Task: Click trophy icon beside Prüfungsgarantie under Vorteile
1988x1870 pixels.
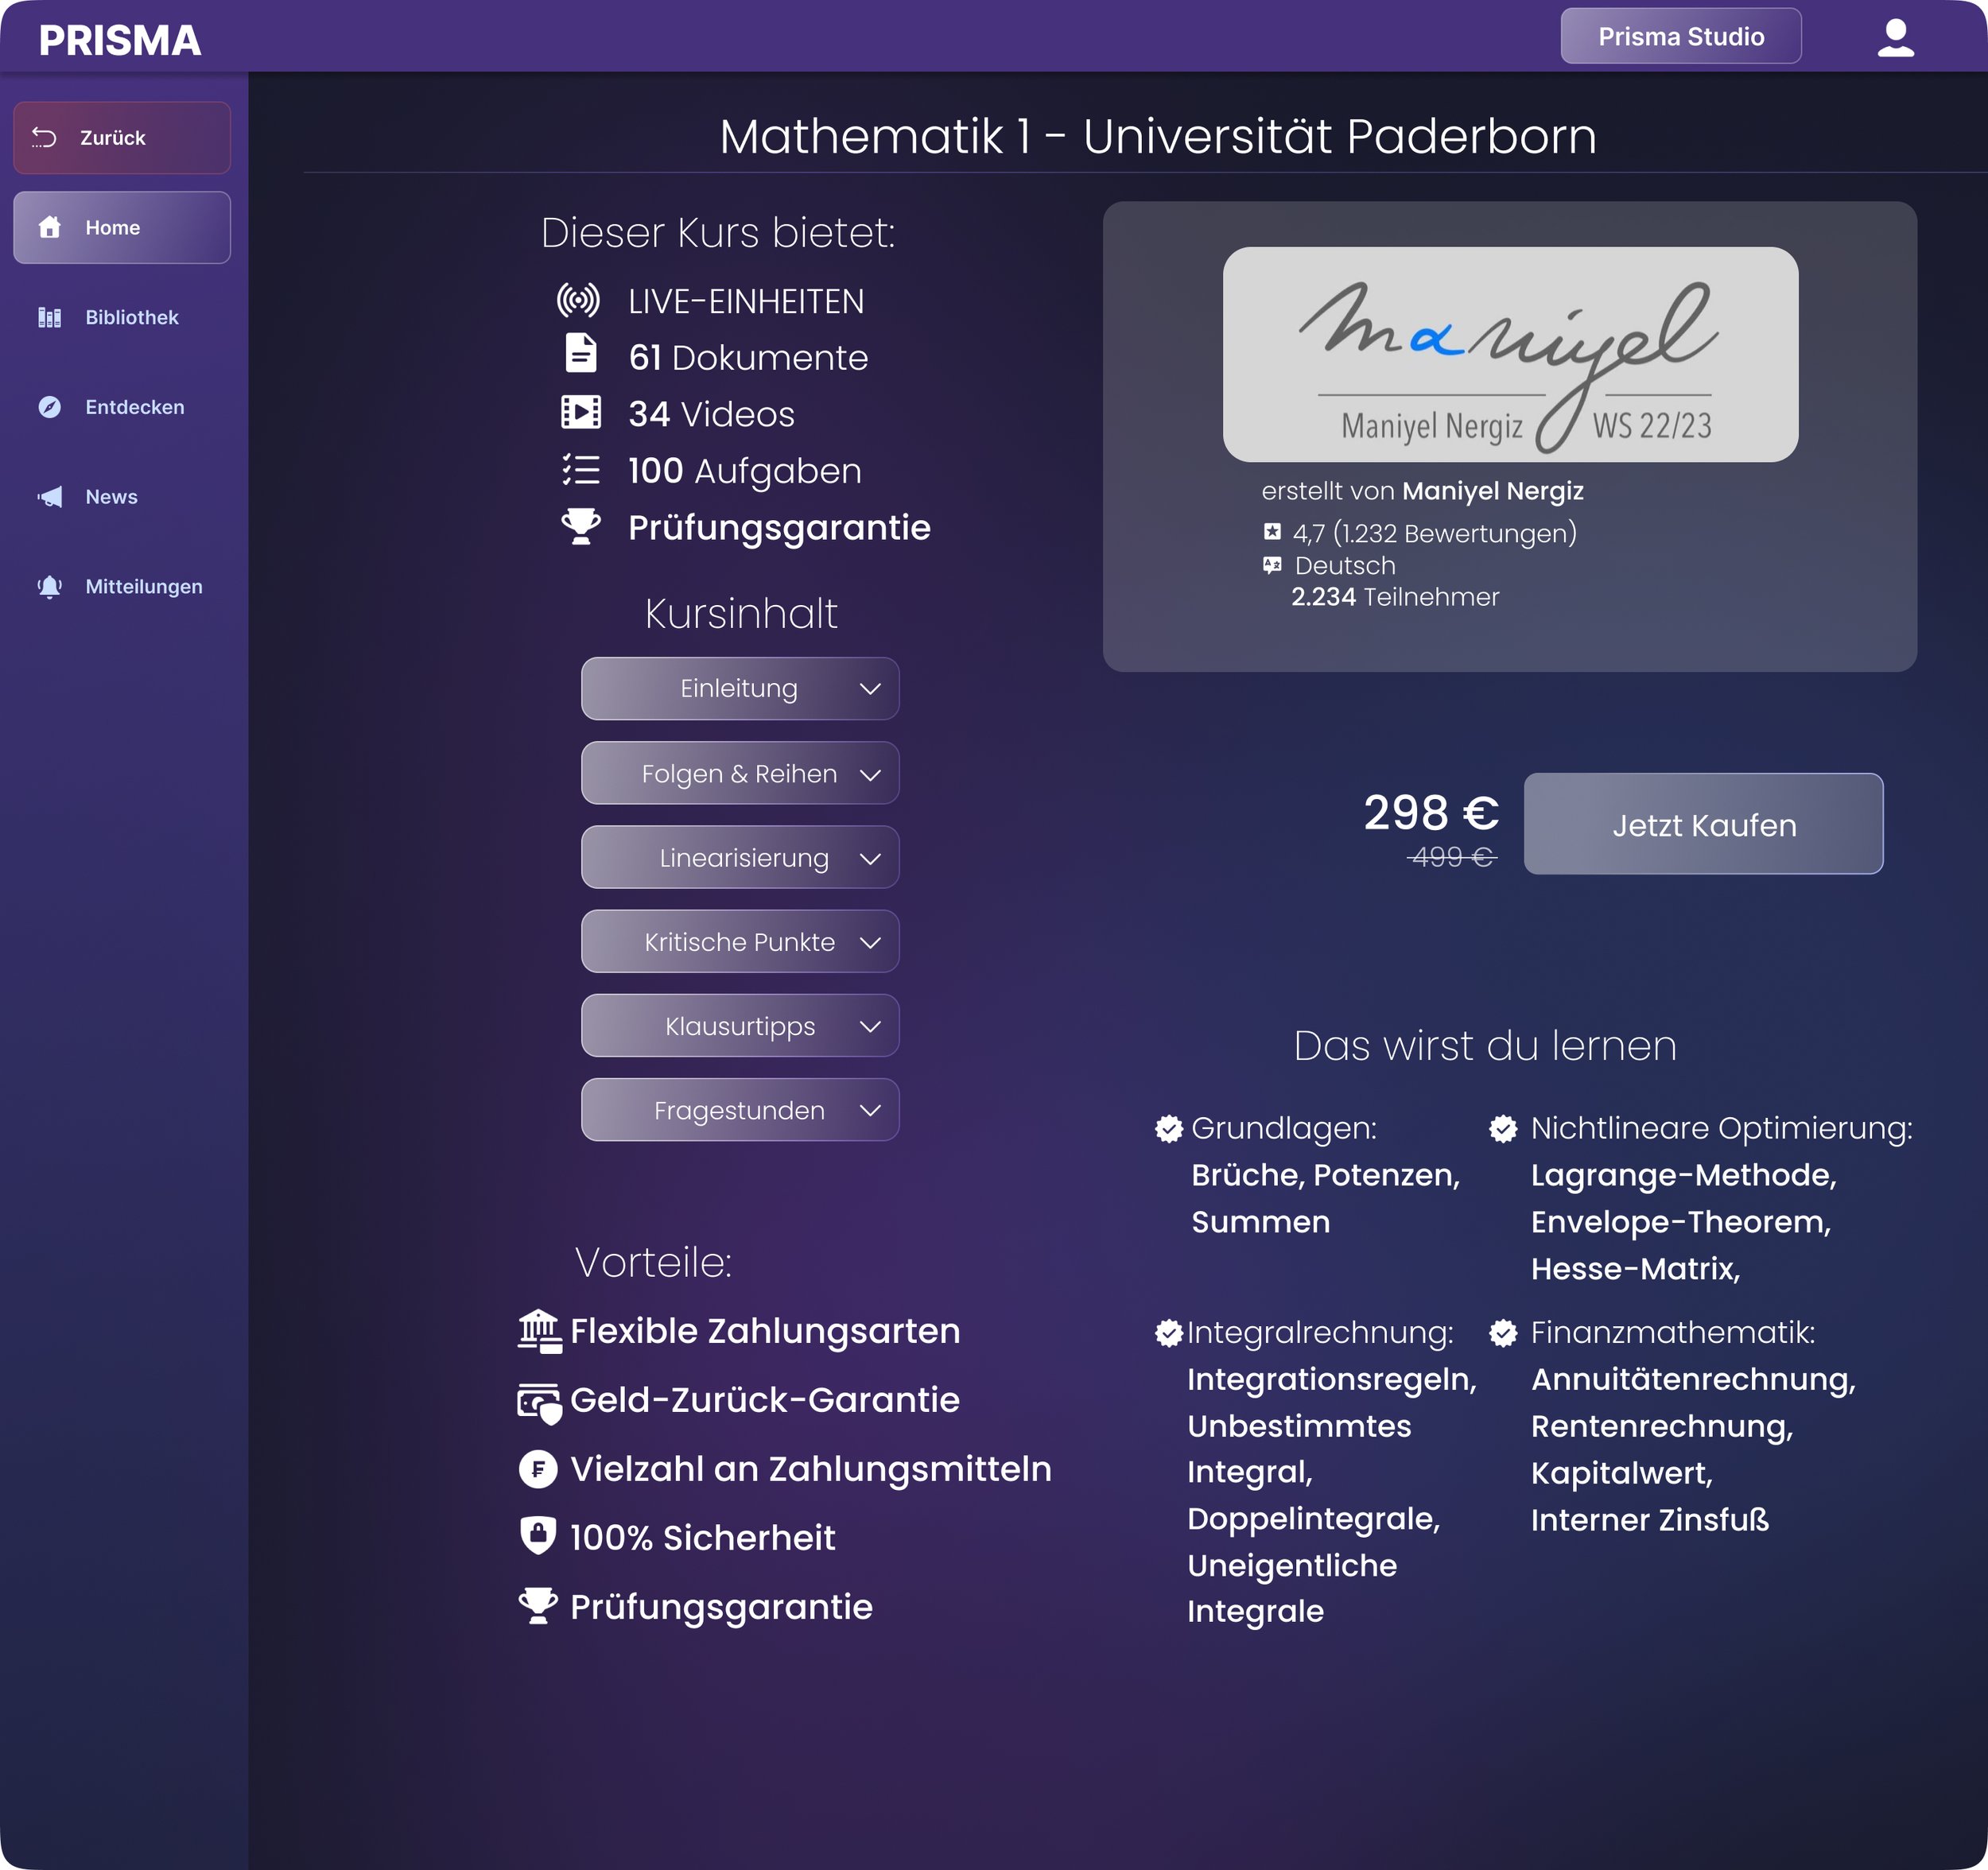Action: pyautogui.click(x=538, y=1605)
